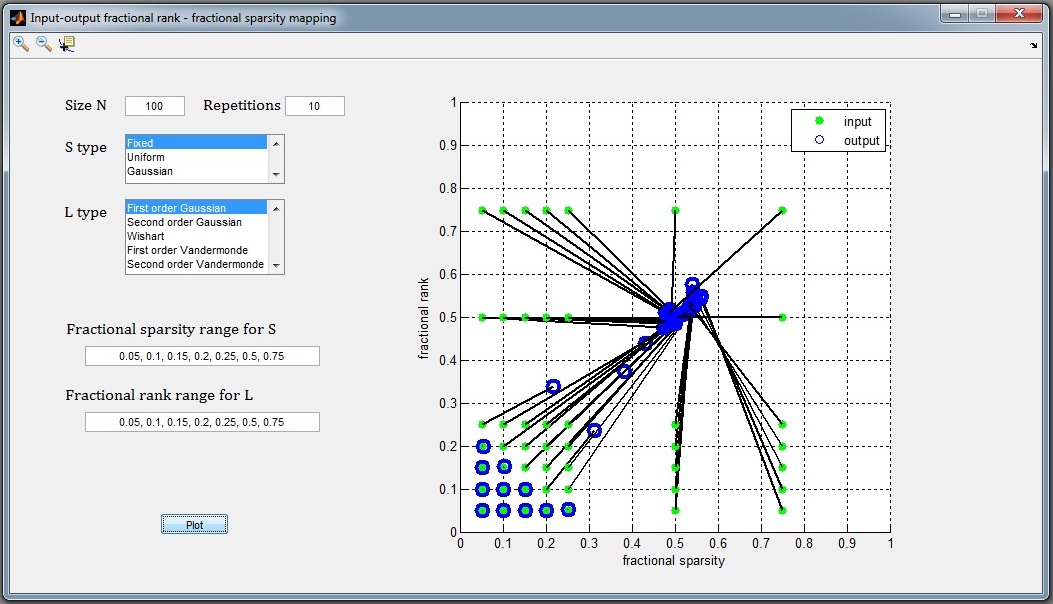Choose Gaussian in the S type list
Viewport: 1053px width, 604px height.
(150, 172)
